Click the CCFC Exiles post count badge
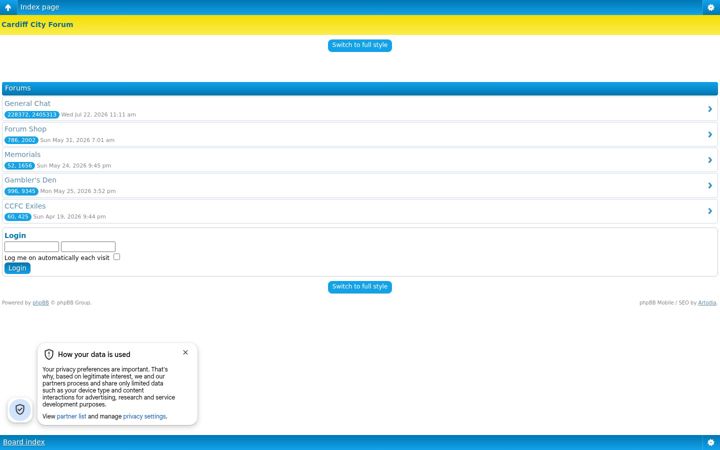Screen dimensions: 720x450 tap(18, 217)
